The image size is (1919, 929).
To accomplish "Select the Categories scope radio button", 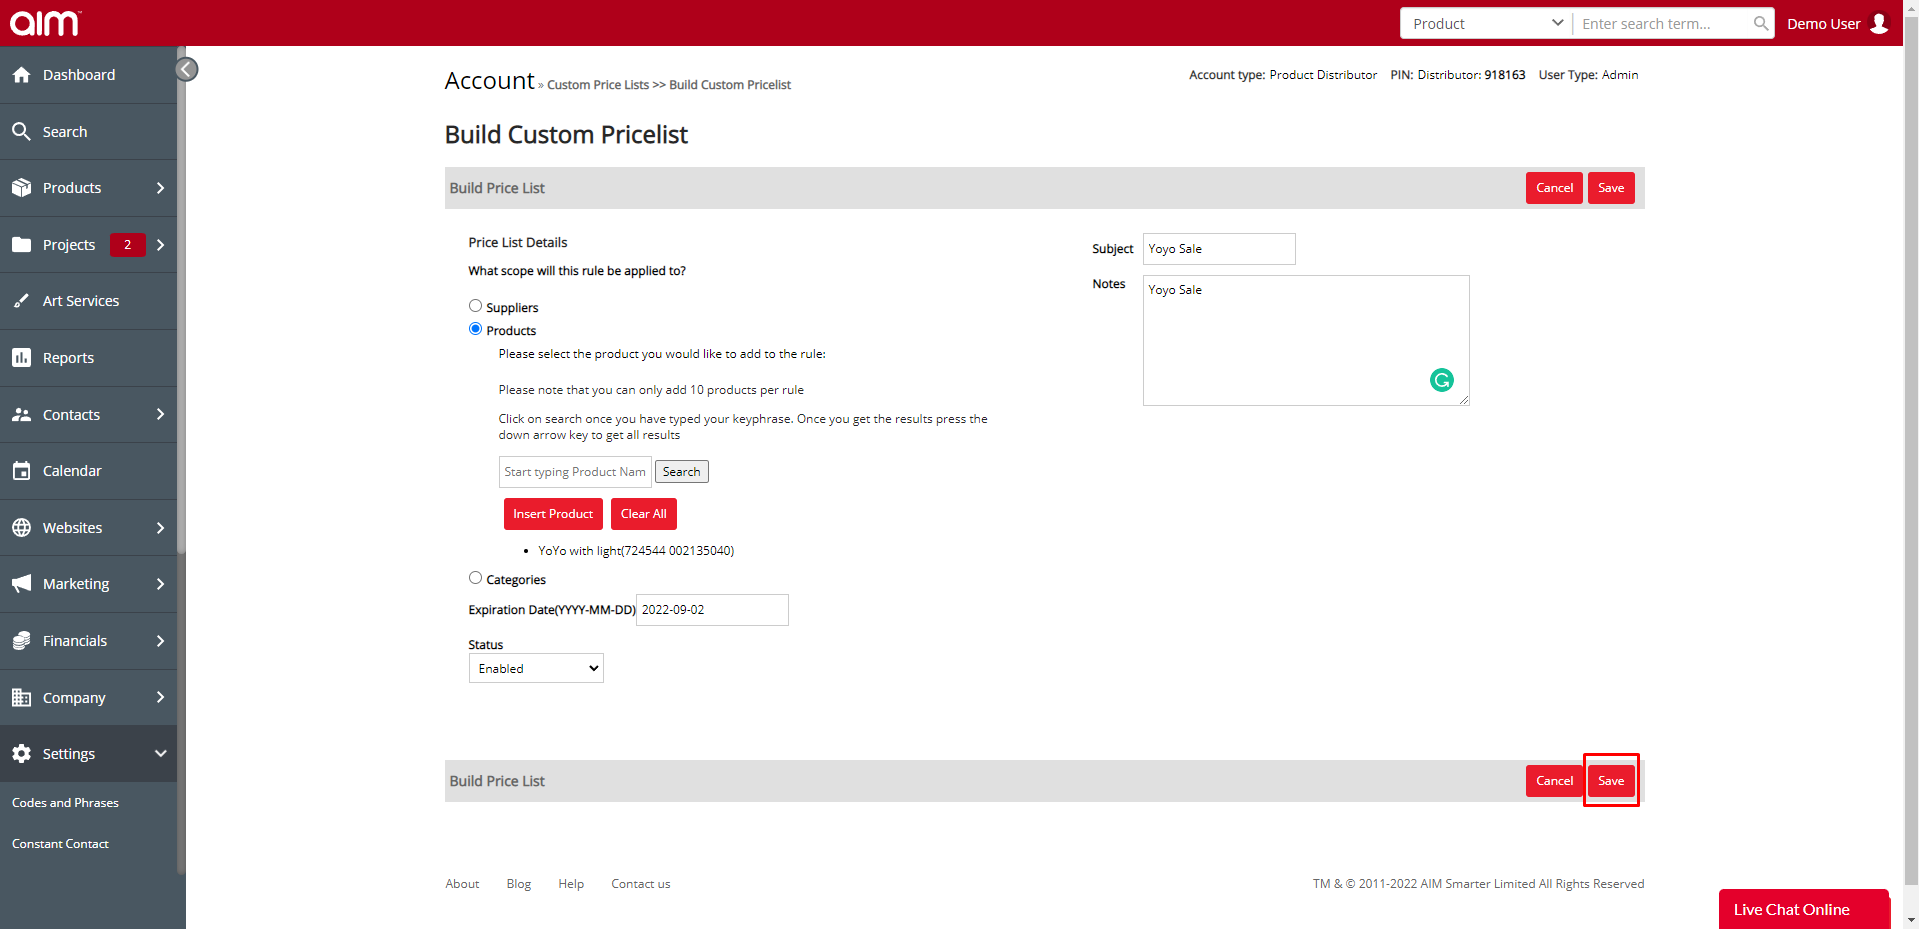I will pos(475,578).
